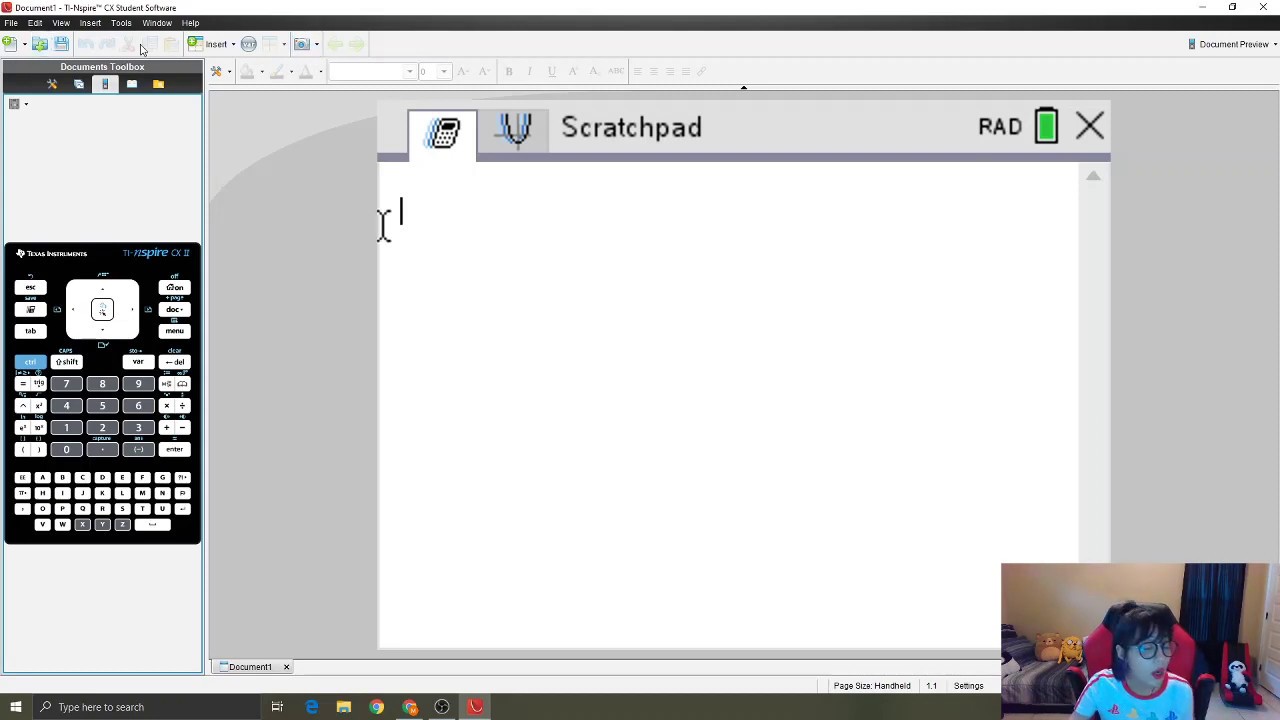The image size is (1280, 720).
Task: Open the Tools menu
Action: pos(121,23)
